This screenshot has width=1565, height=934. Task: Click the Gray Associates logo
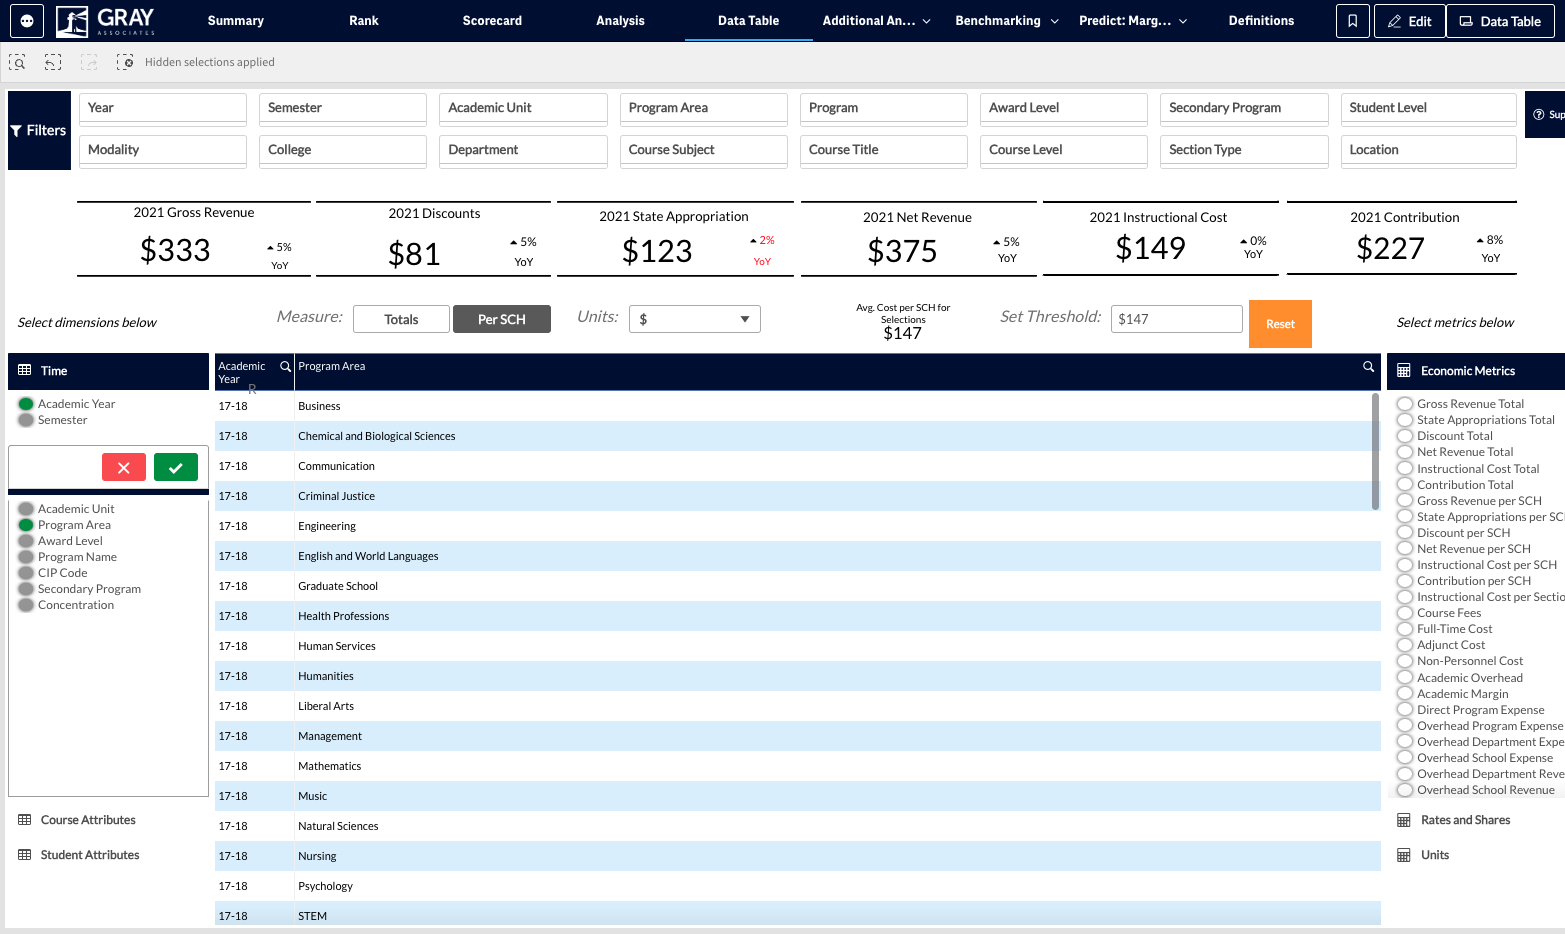[x=106, y=20]
